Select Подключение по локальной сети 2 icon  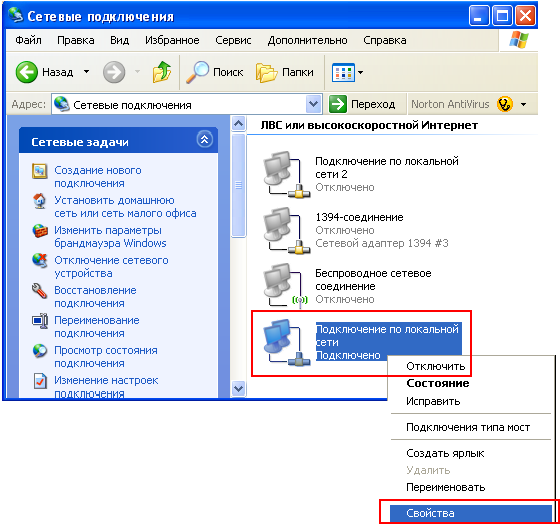[286, 175]
